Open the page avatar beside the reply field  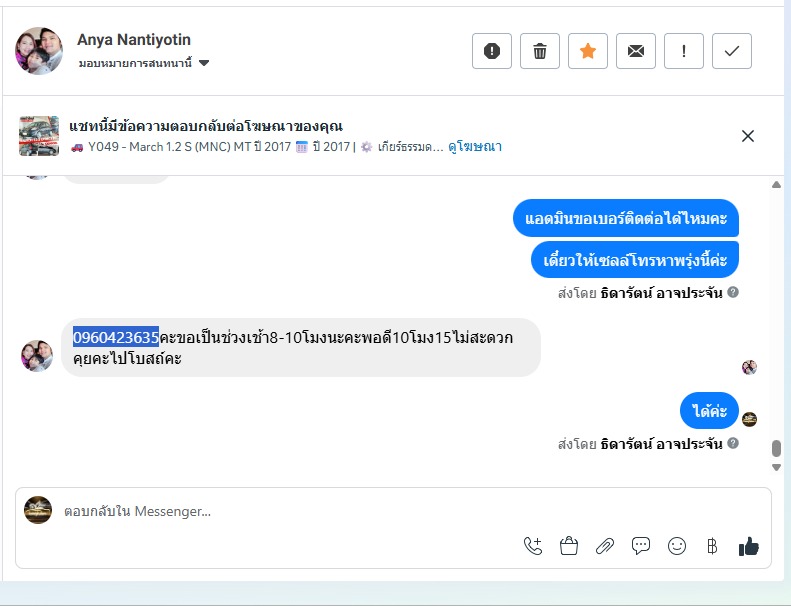[x=38, y=510]
